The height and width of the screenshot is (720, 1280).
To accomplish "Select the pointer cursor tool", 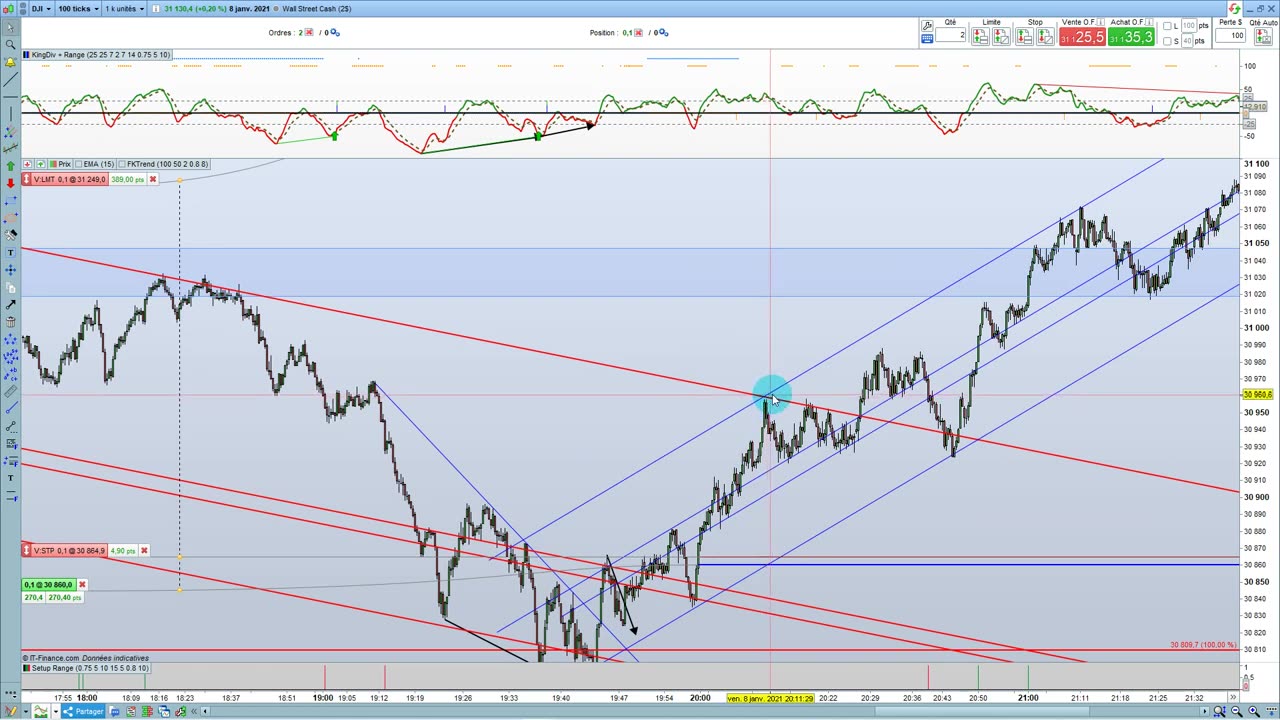I will [x=10, y=28].
